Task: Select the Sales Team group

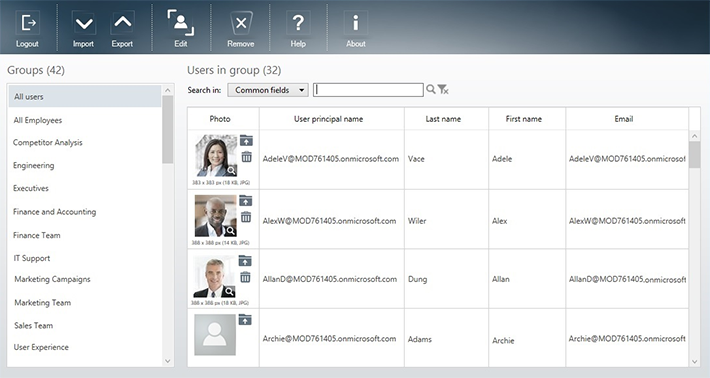Action: tap(34, 325)
